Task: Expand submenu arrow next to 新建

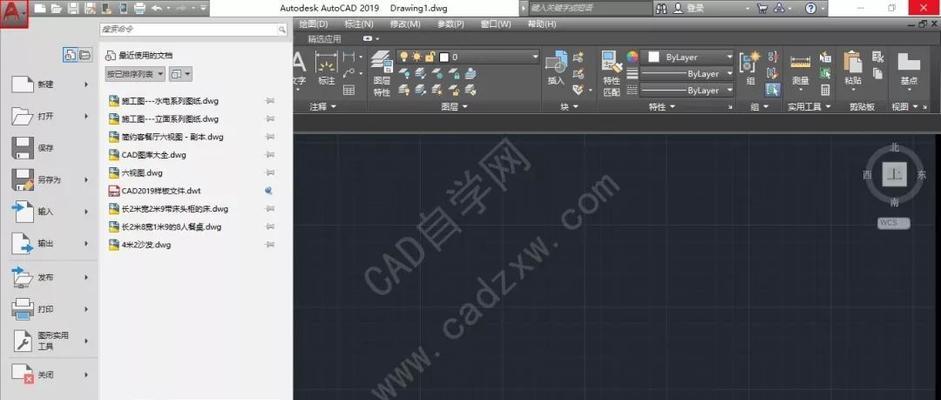Action: (86, 85)
